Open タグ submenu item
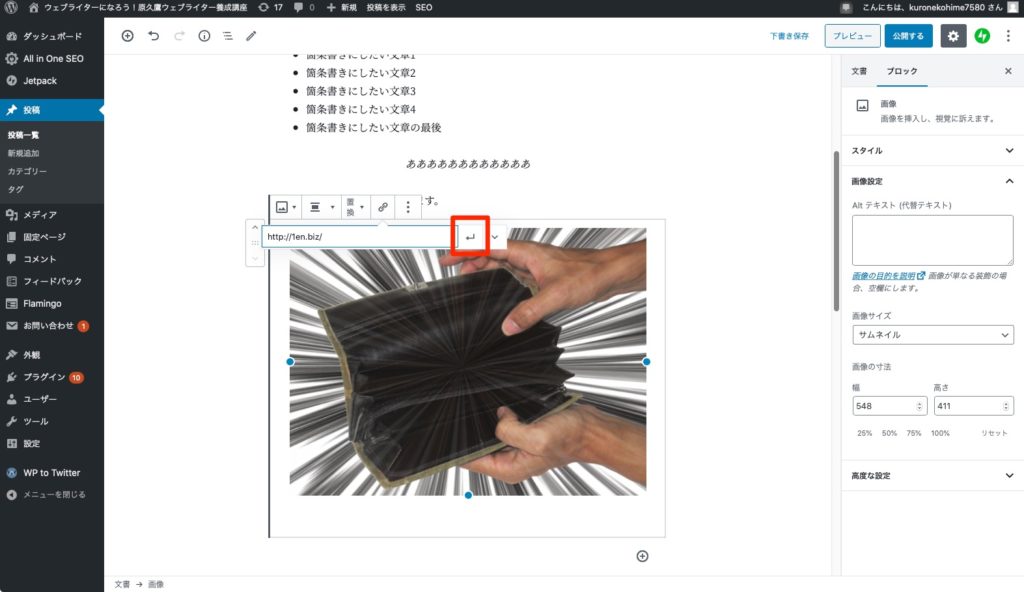This screenshot has width=1024, height=592. tap(15, 189)
